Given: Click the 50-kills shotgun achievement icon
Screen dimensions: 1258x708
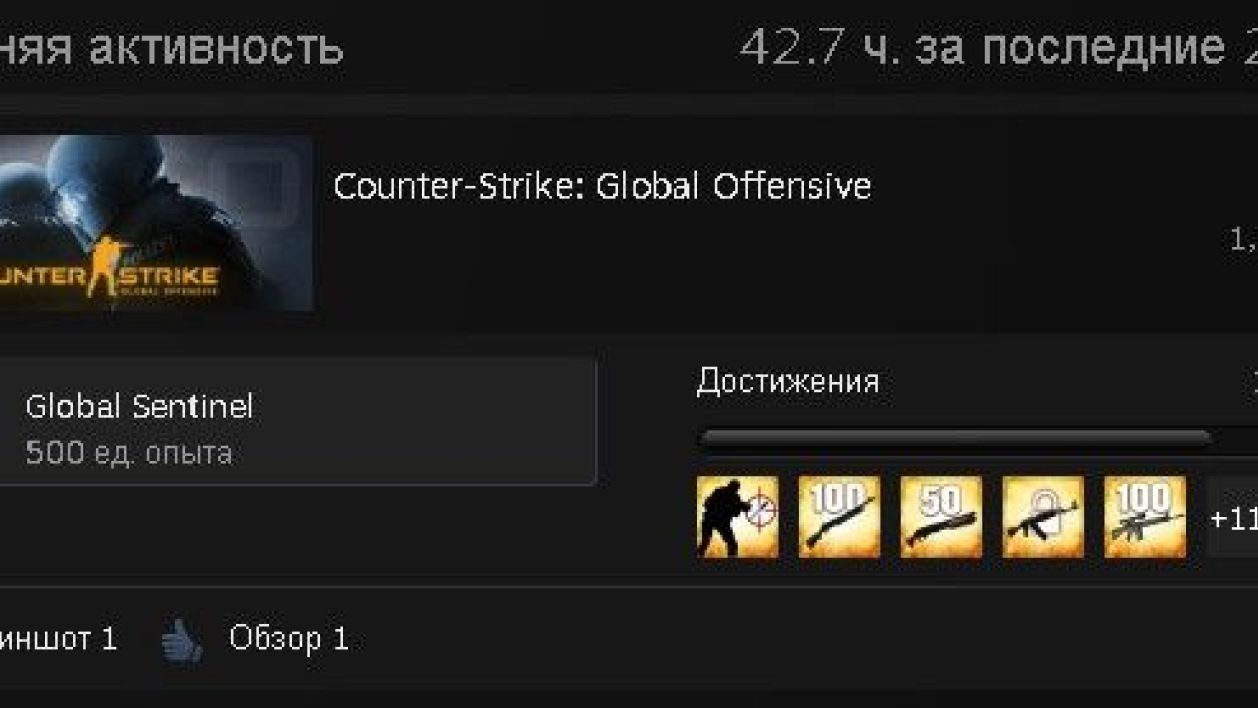Looking at the screenshot, I should (941, 517).
